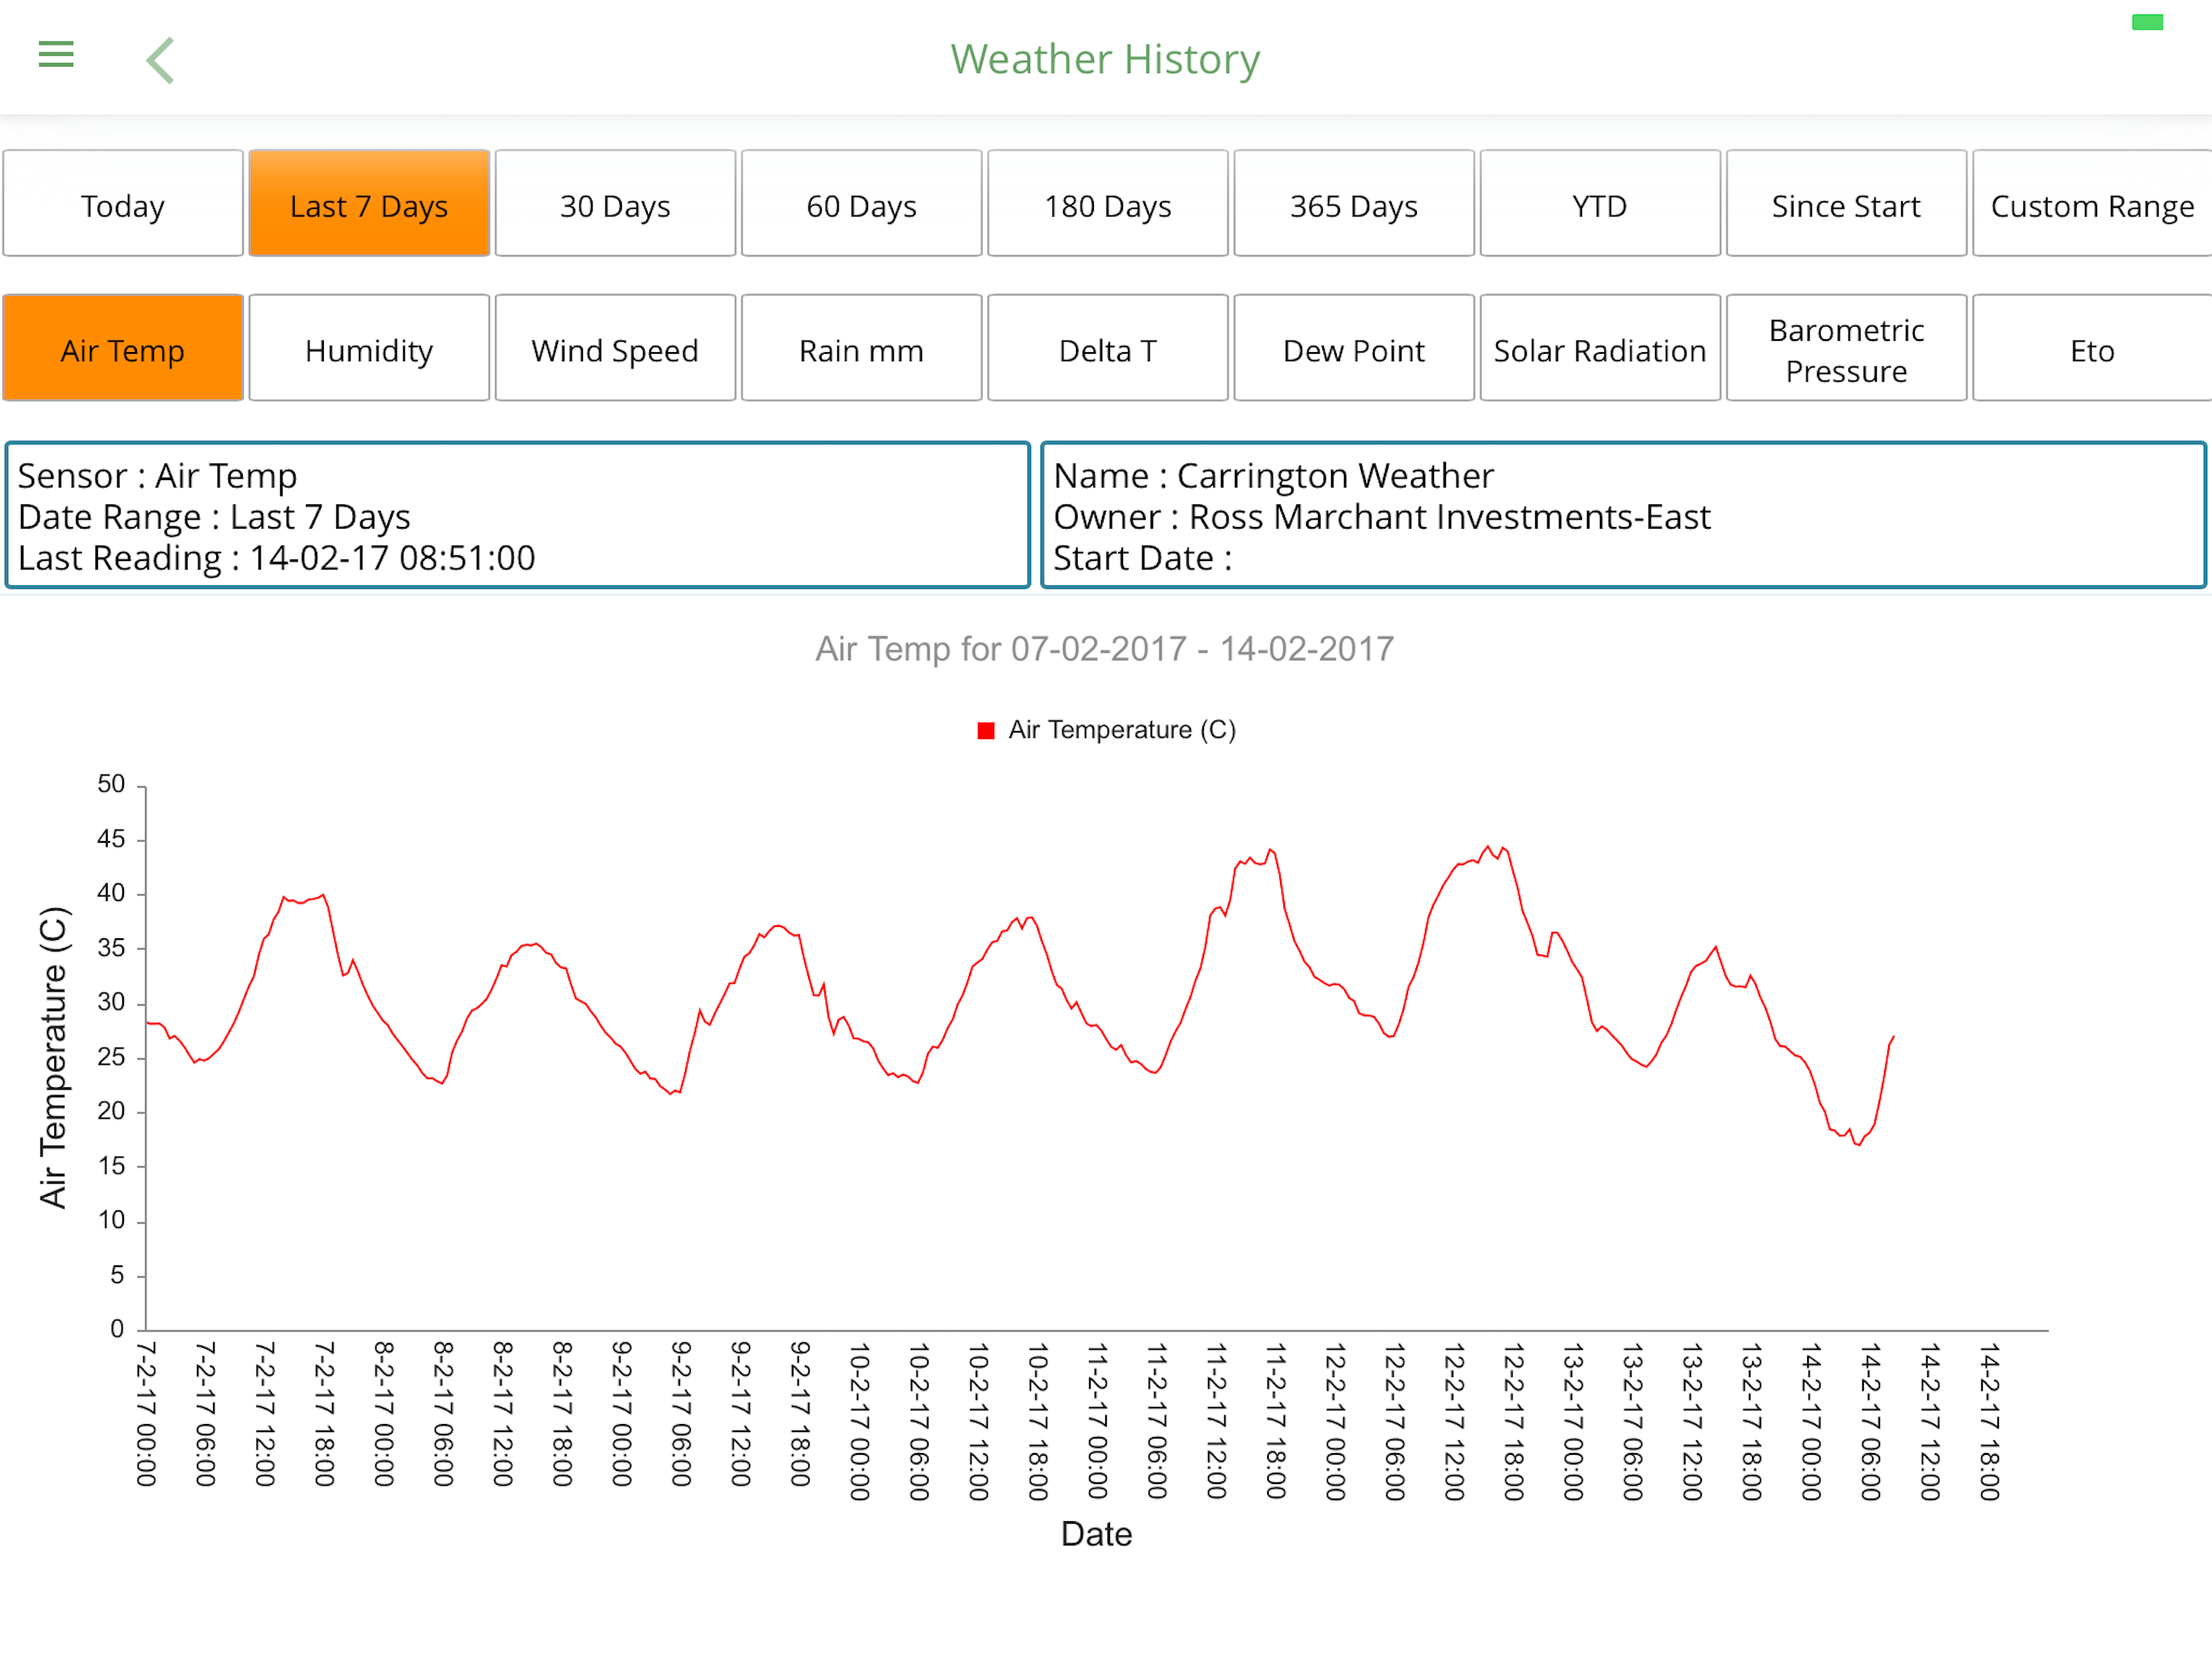Open Solar Radiation data

pos(1599,350)
